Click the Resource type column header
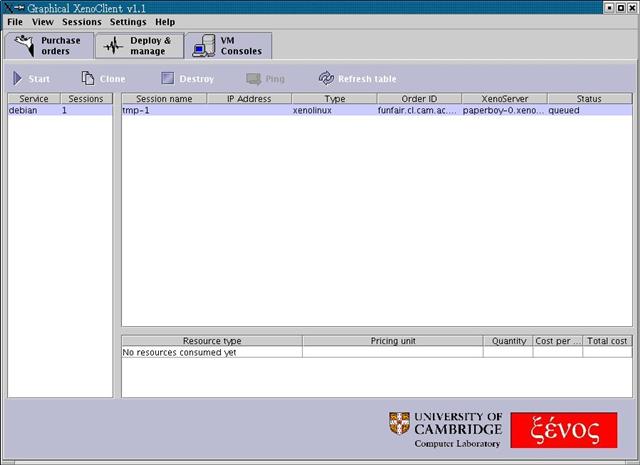 pyautogui.click(x=212, y=341)
